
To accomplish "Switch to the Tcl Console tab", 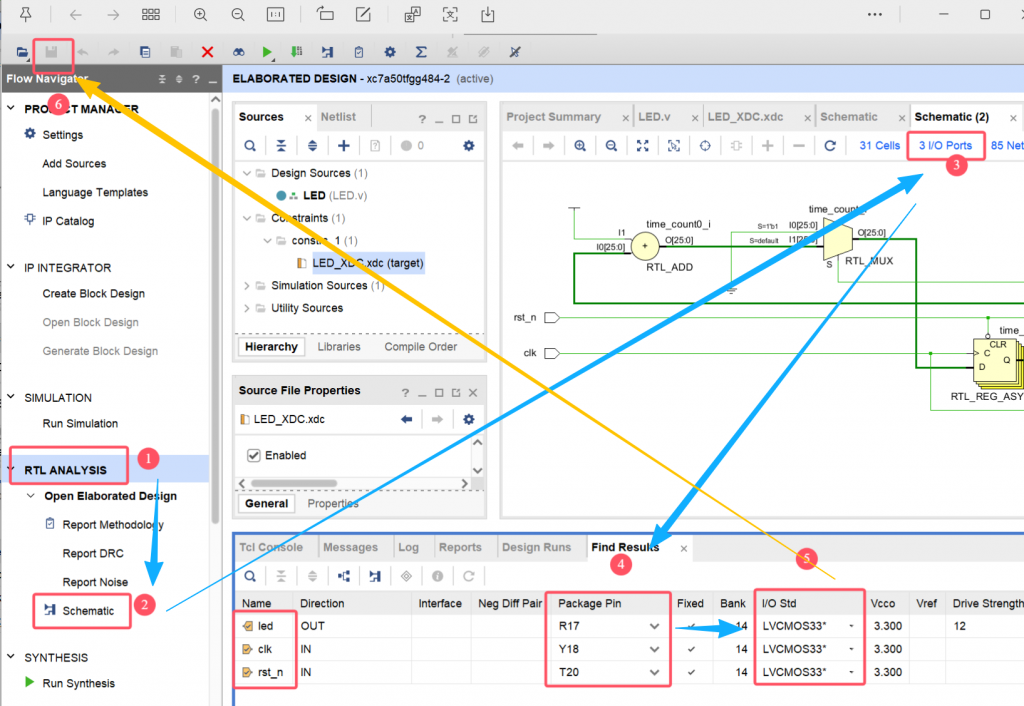I will pos(270,547).
